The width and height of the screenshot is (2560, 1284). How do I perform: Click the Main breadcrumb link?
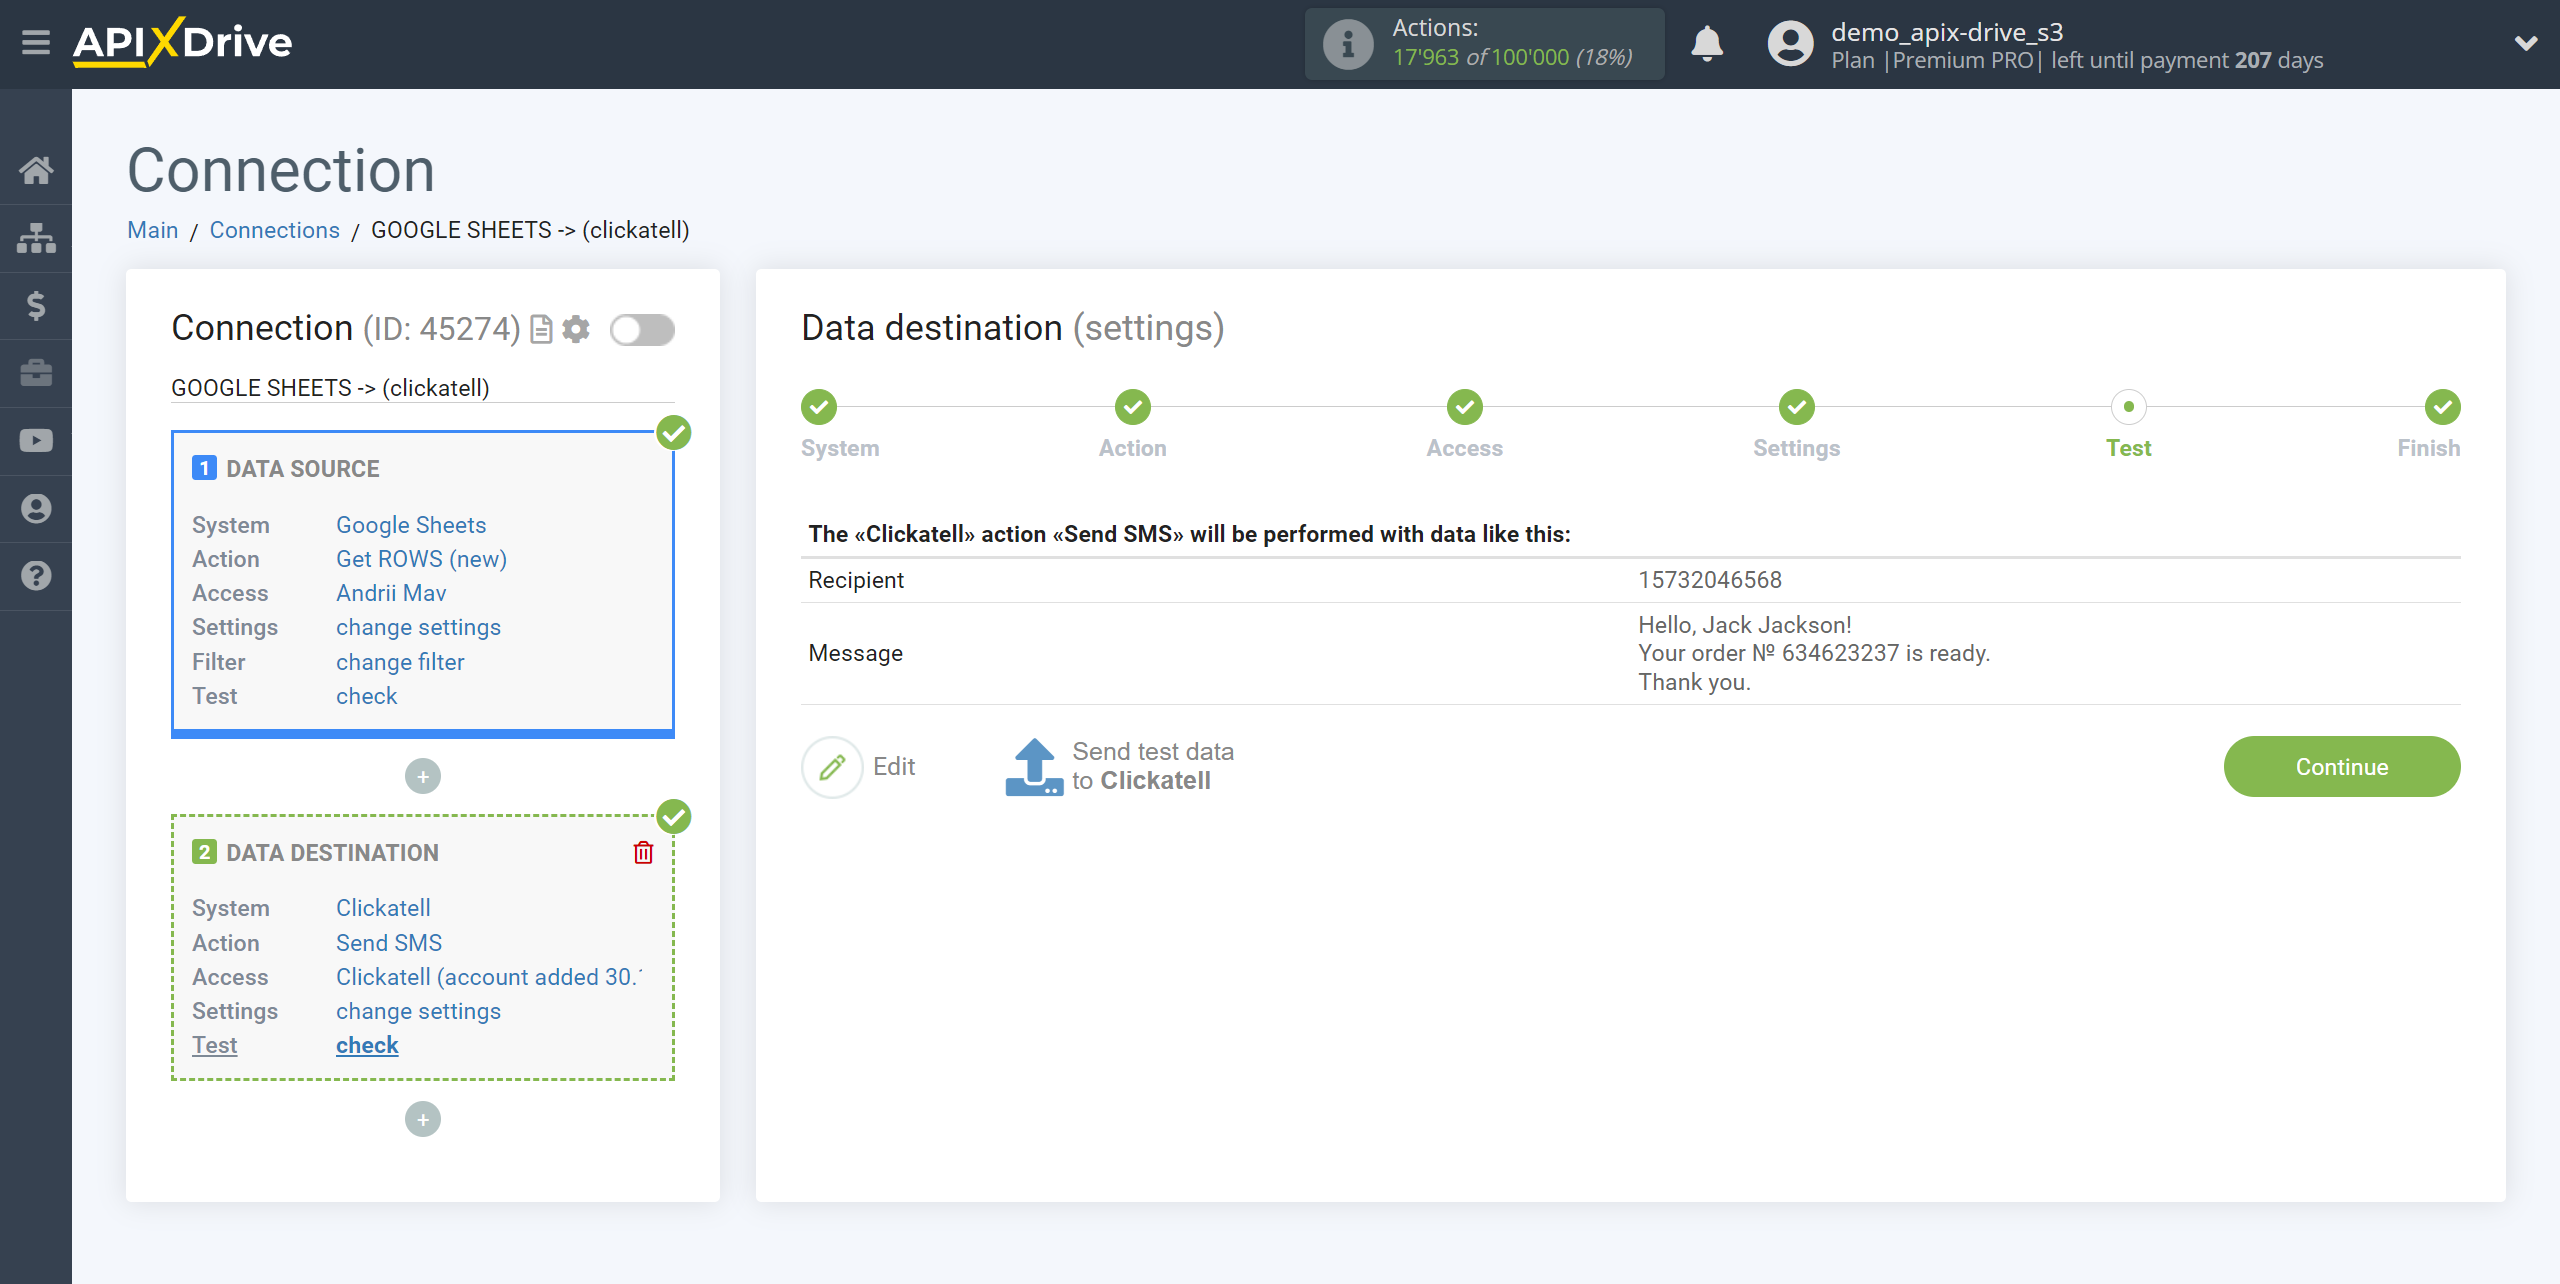153,230
